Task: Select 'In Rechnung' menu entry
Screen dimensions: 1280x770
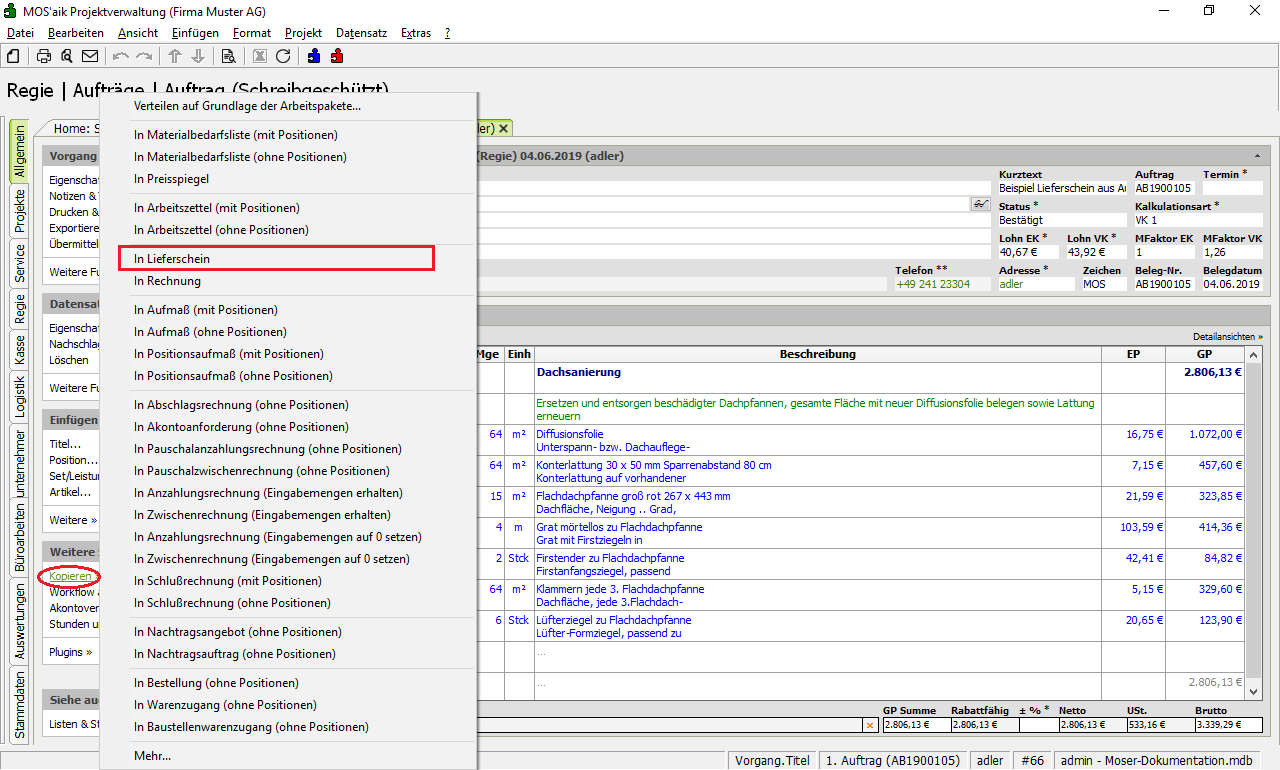Action: (167, 281)
